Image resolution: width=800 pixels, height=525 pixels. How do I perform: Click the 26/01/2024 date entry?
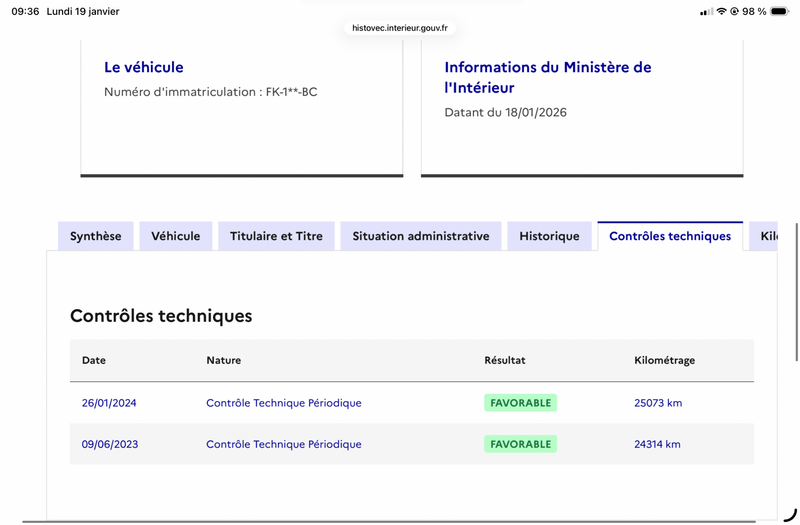click(x=109, y=403)
